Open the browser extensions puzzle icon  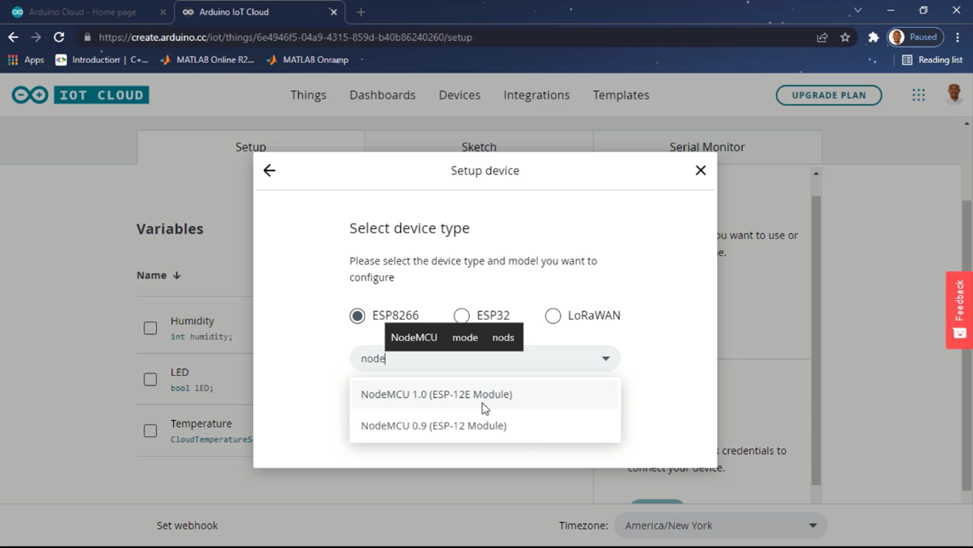tap(873, 37)
